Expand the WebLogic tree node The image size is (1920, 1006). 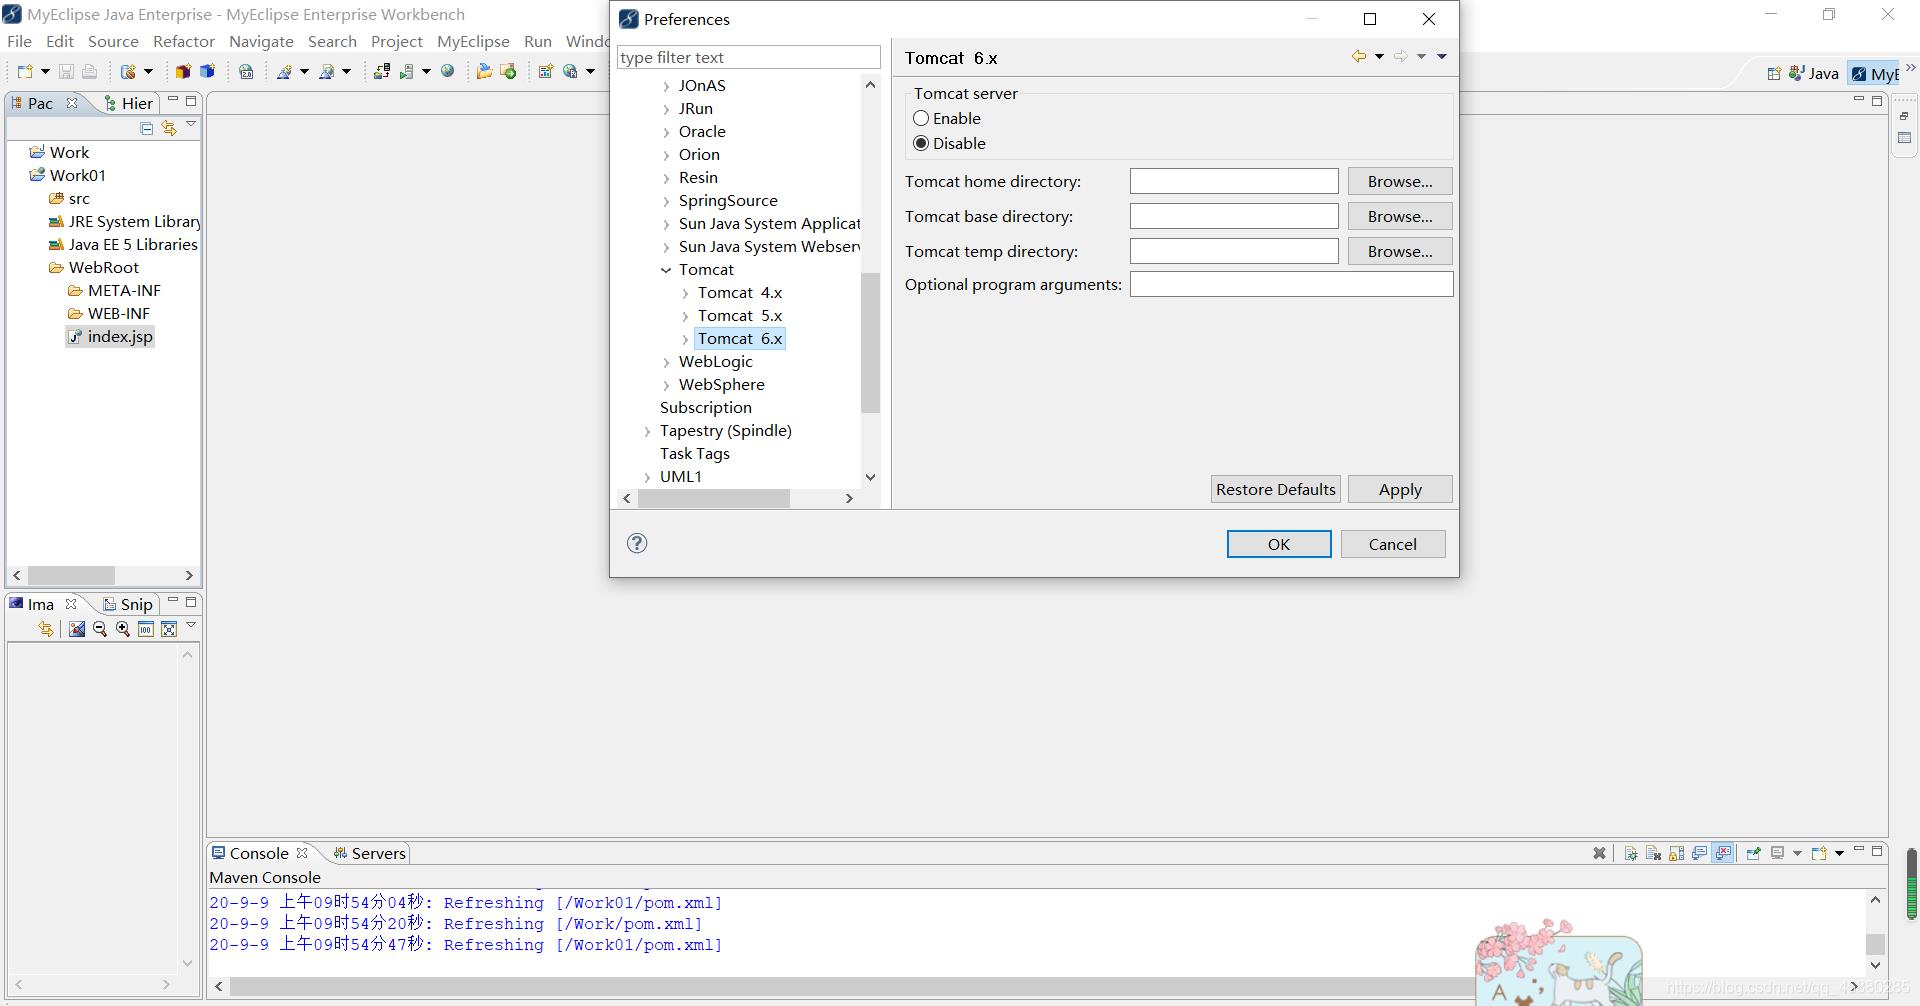[x=666, y=362]
